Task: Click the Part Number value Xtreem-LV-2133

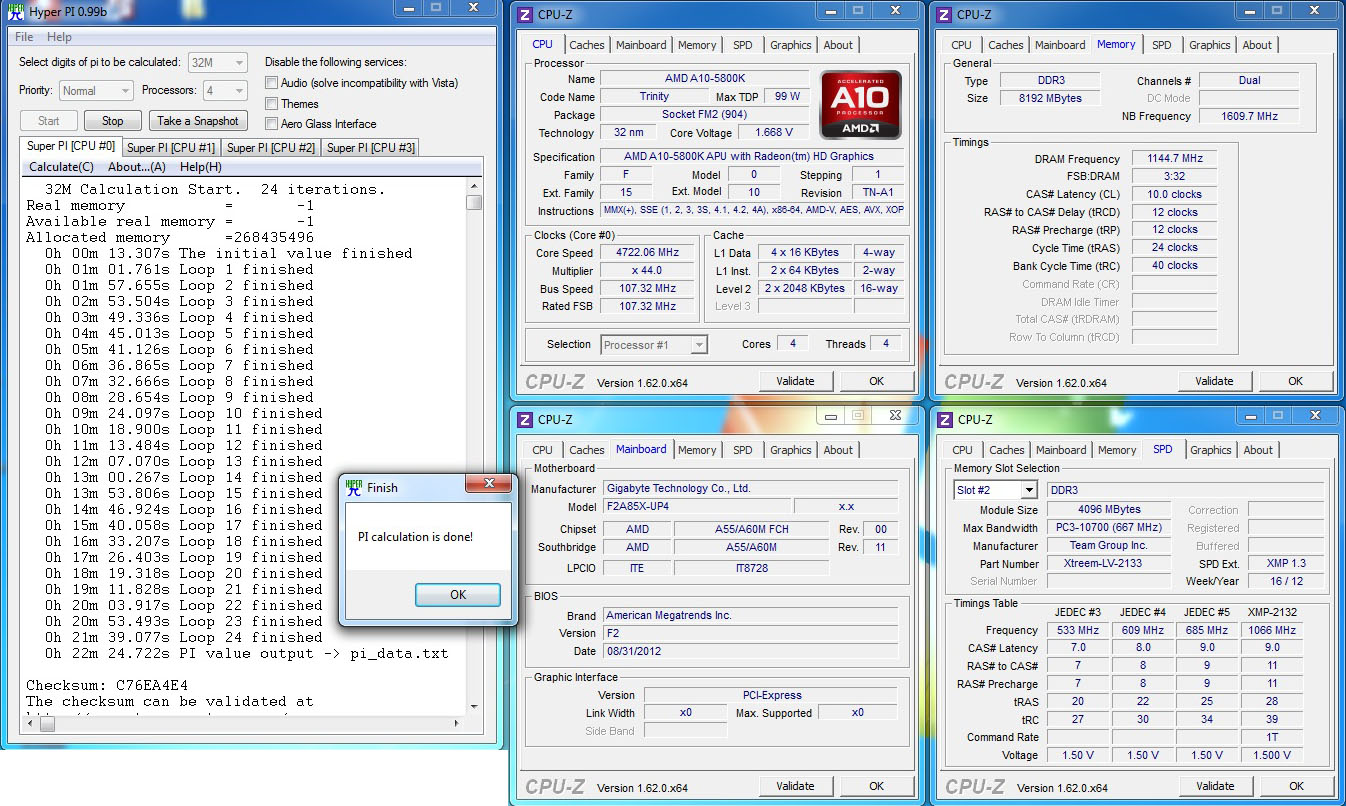Action: pos(1110,564)
